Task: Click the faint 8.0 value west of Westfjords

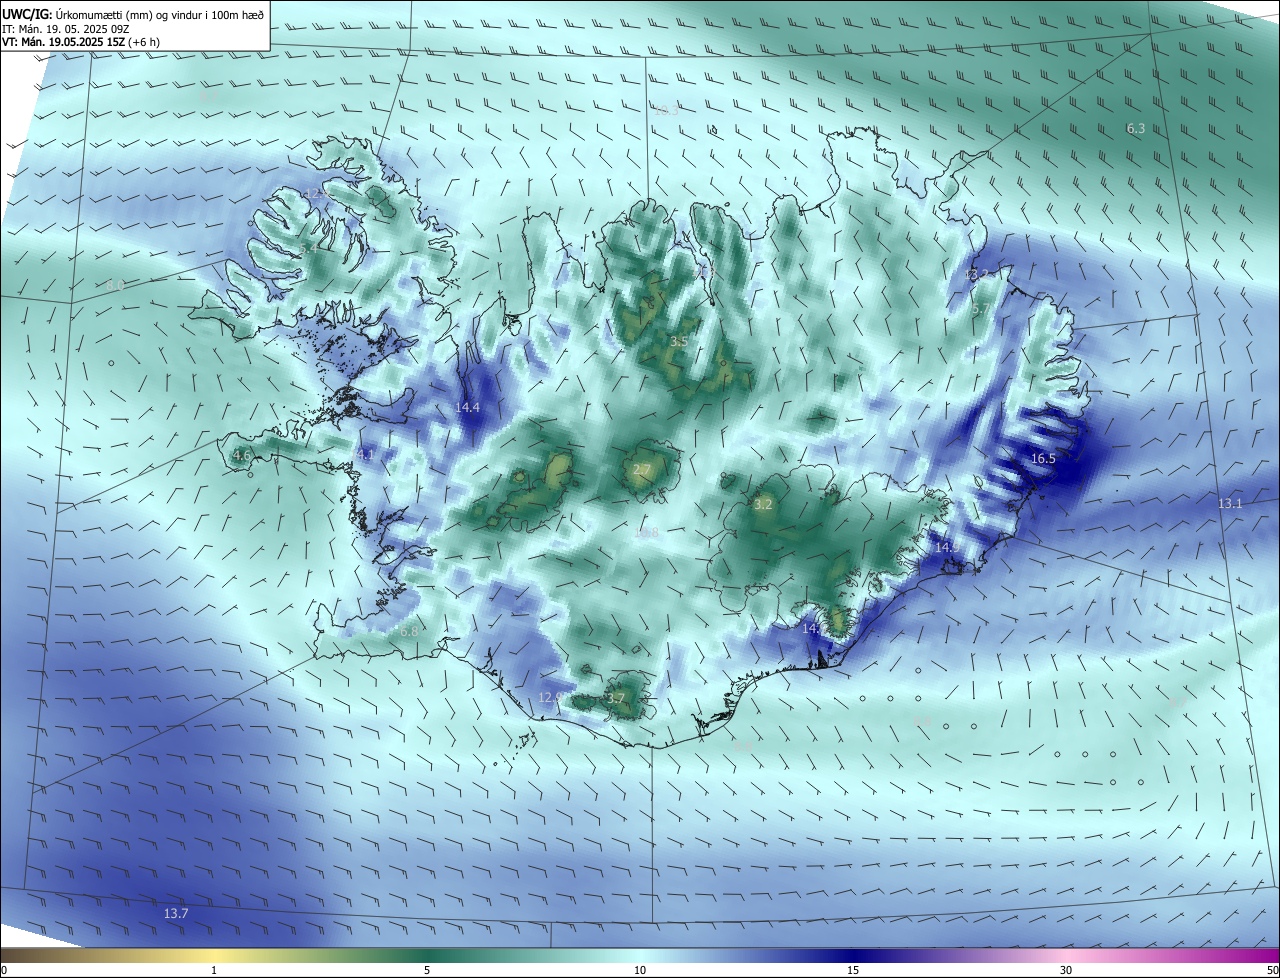Action: tap(115, 286)
